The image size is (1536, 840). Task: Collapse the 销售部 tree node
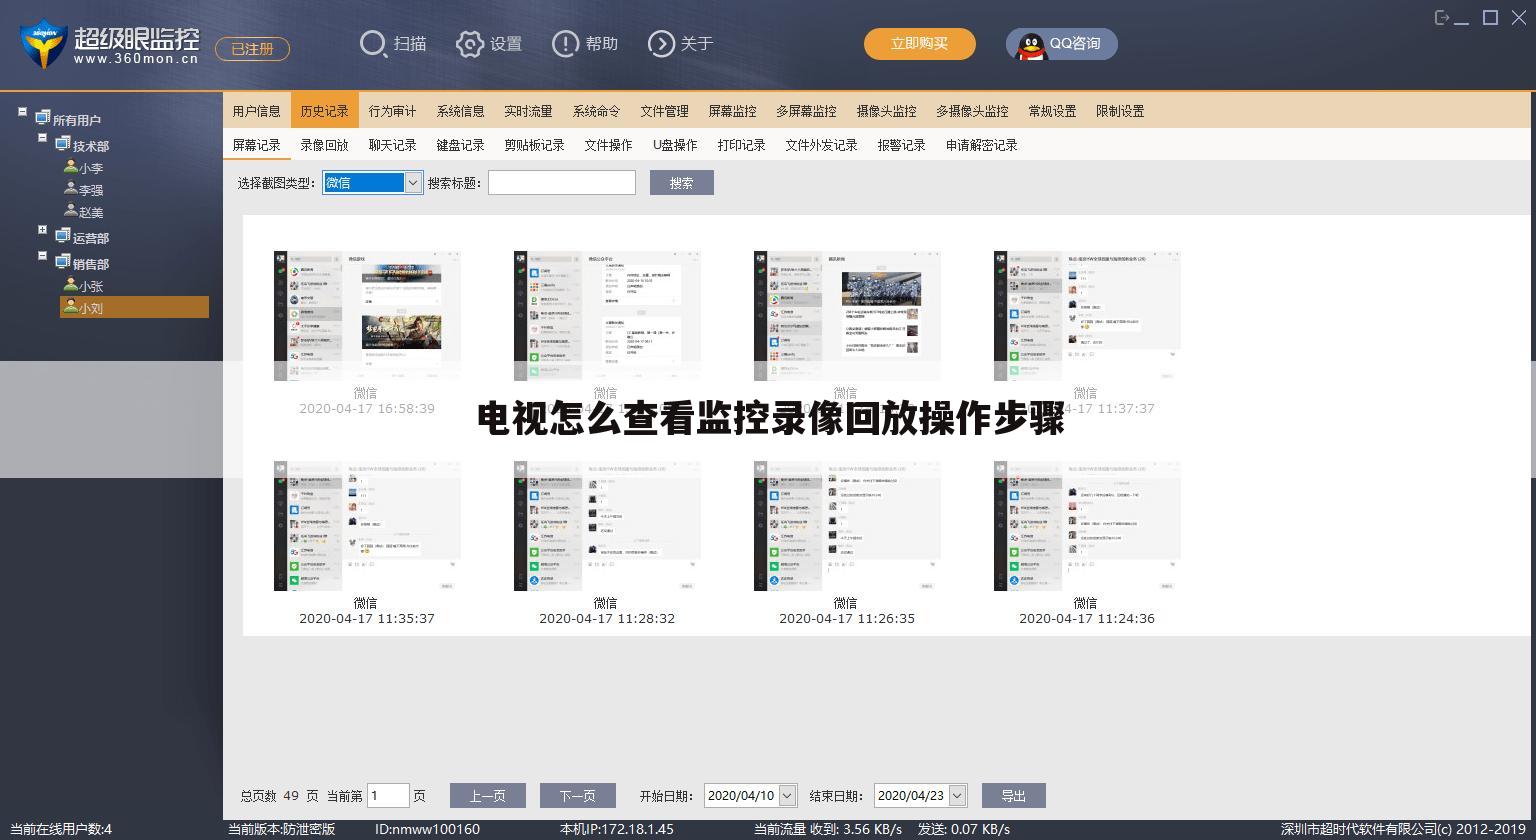[x=42, y=255]
